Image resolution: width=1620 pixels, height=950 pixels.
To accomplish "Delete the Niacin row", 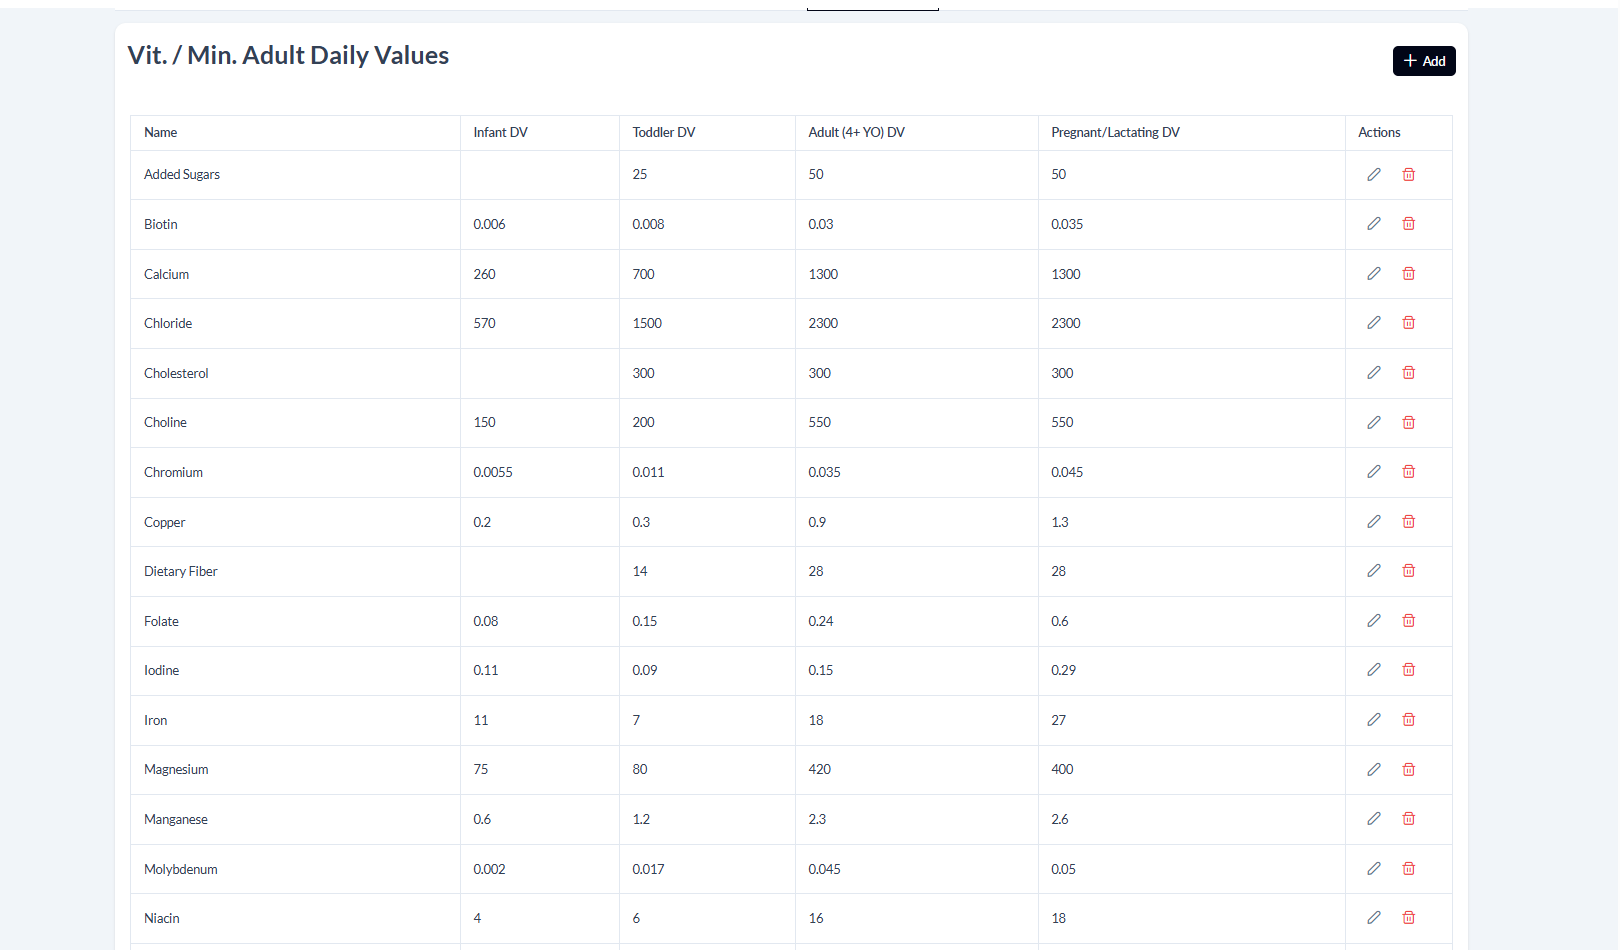I will (x=1409, y=918).
